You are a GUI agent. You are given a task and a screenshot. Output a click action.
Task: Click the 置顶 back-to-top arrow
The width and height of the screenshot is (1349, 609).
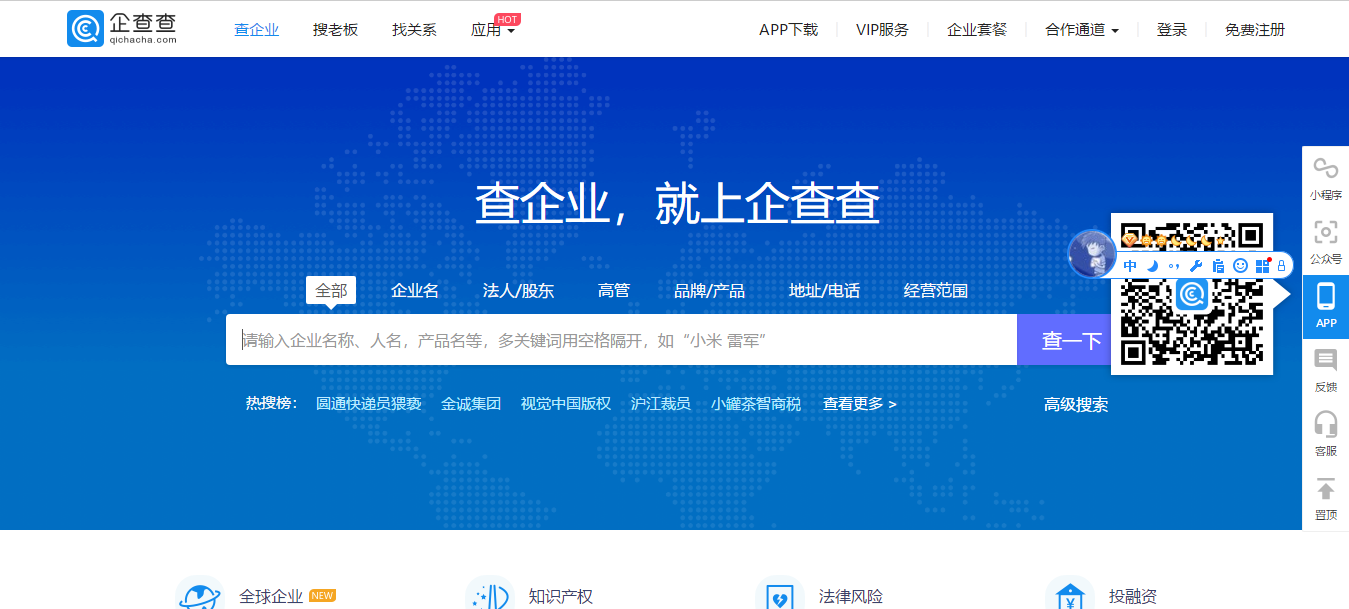pyautogui.click(x=1325, y=489)
